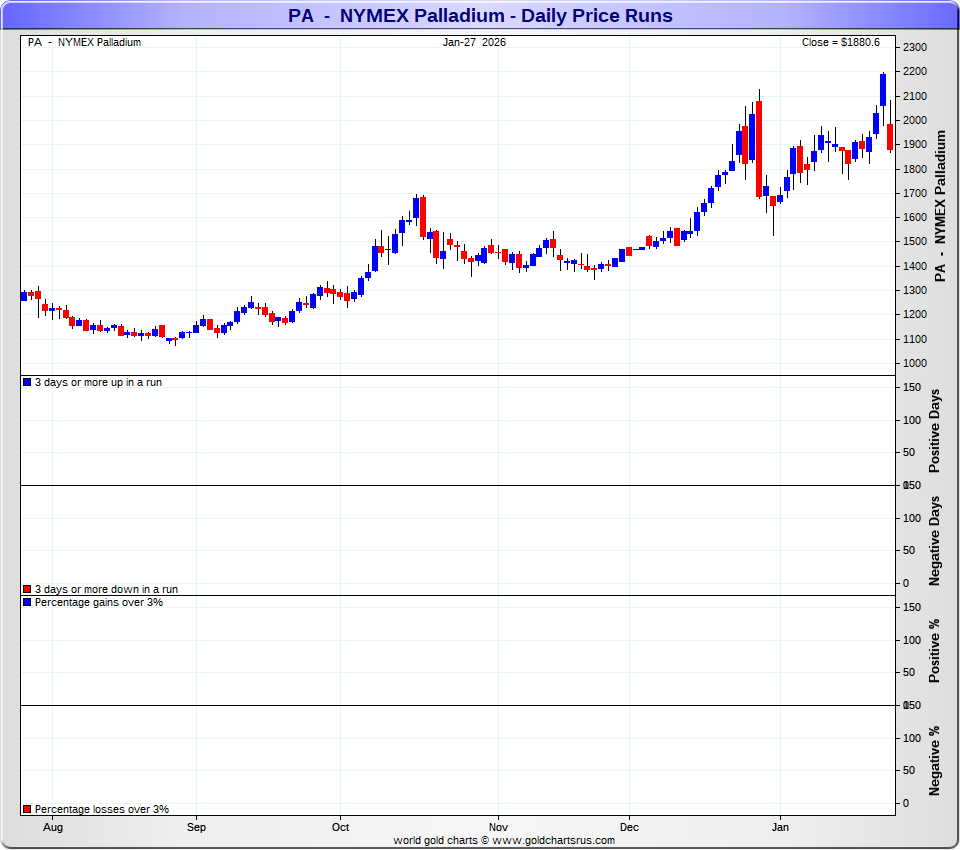The width and height of the screenshot is (960, 850).
Task: Click the tall red candle in late December
Action: click(x=759, y=148)
